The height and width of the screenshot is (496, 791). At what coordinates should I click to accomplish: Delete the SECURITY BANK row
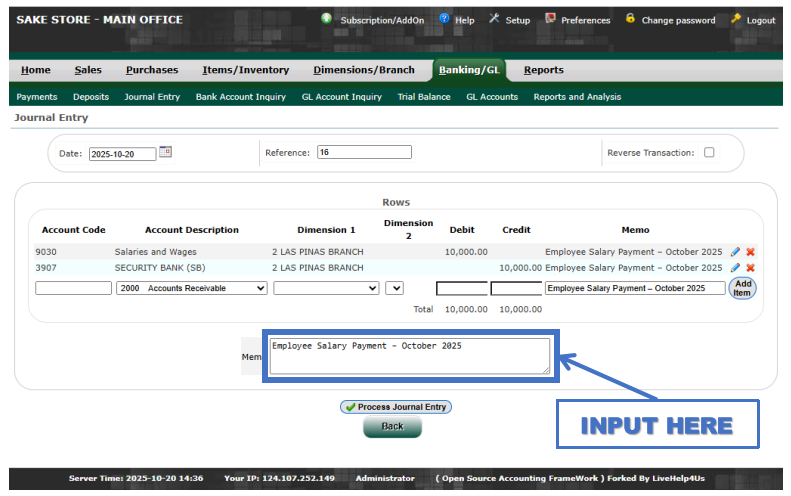750,268
